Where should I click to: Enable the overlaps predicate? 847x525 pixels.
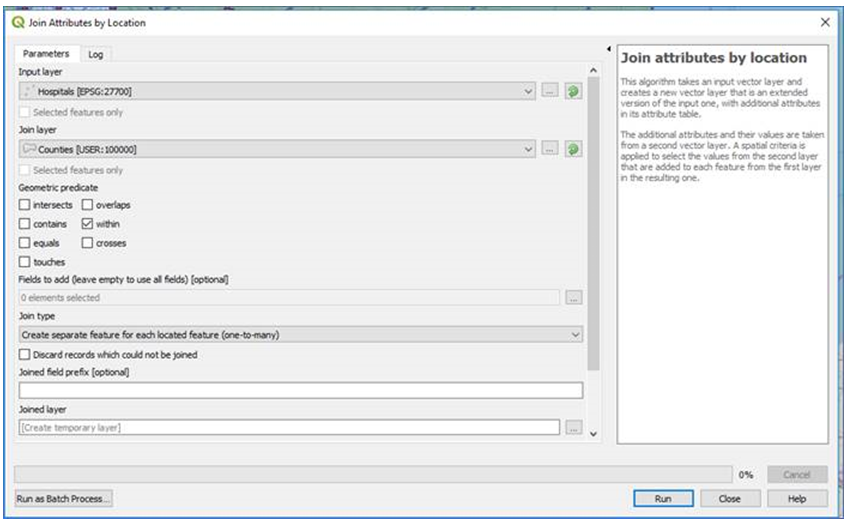point(87,205)
